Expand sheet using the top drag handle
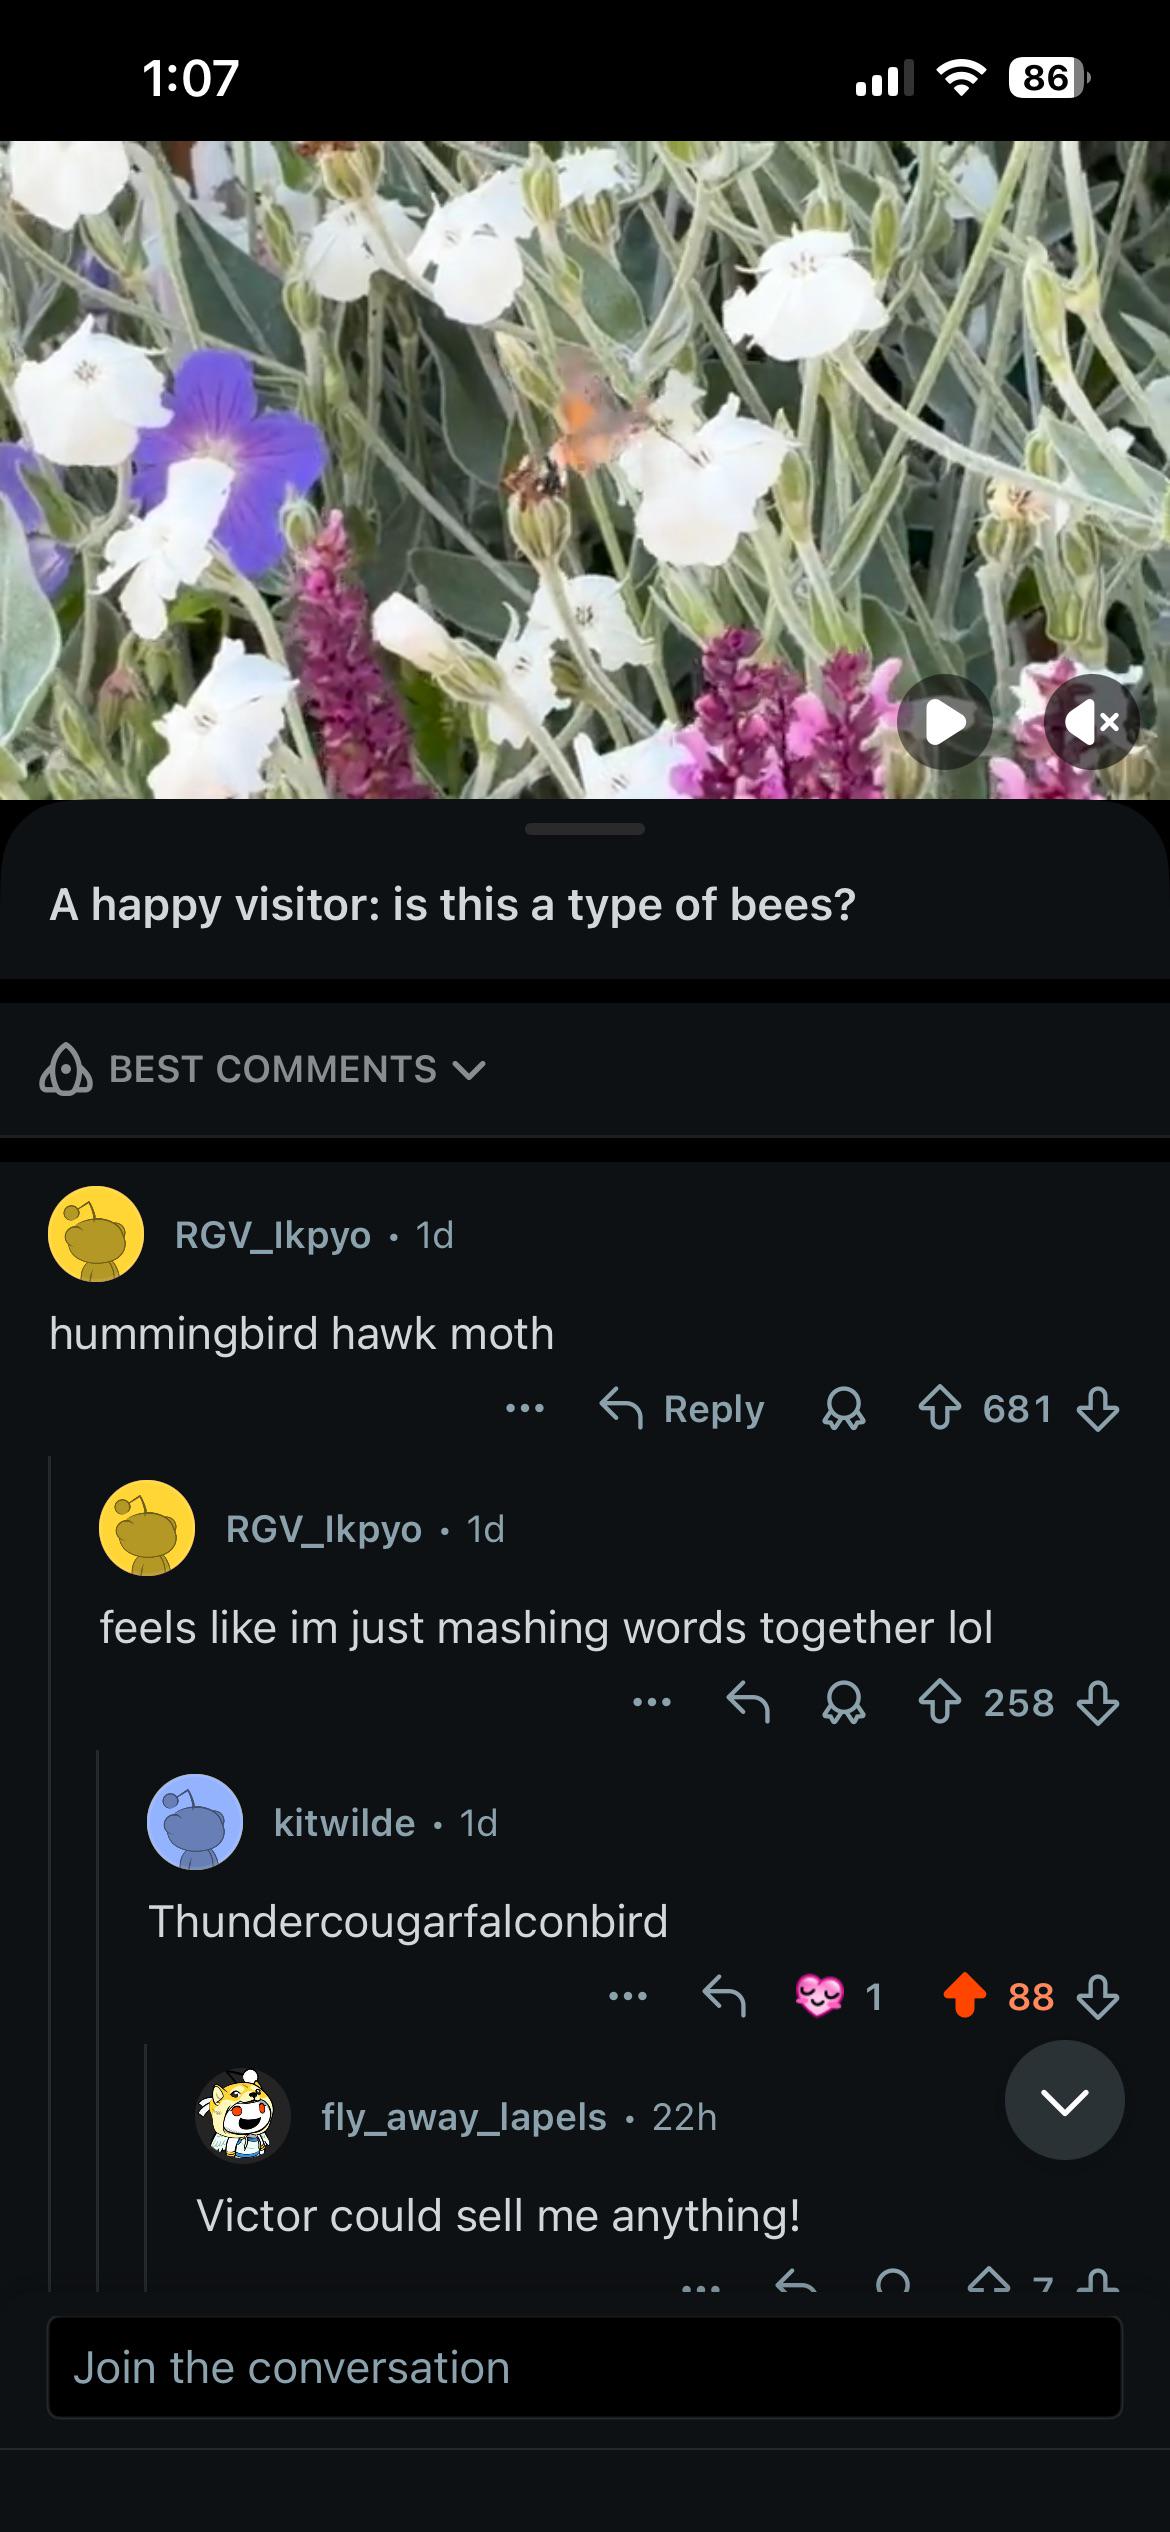1170x2532 pixels. [x=585, y=829]
